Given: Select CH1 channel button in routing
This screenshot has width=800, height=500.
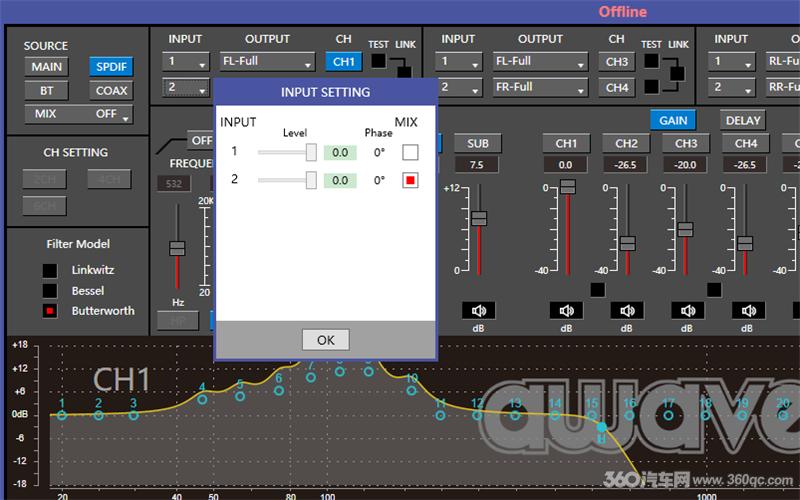Looking at the screenshot, I should click(x=344, y=62).
